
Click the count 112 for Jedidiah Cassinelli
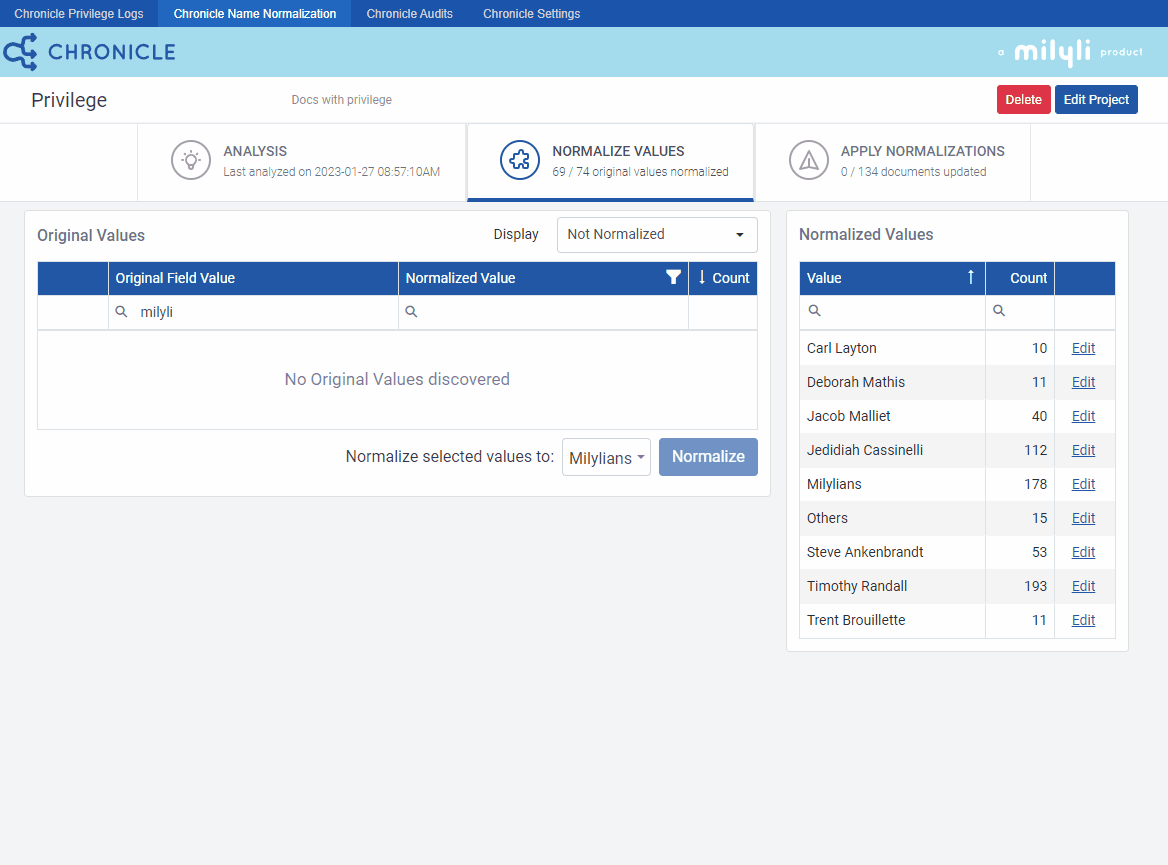[1035, 450]
